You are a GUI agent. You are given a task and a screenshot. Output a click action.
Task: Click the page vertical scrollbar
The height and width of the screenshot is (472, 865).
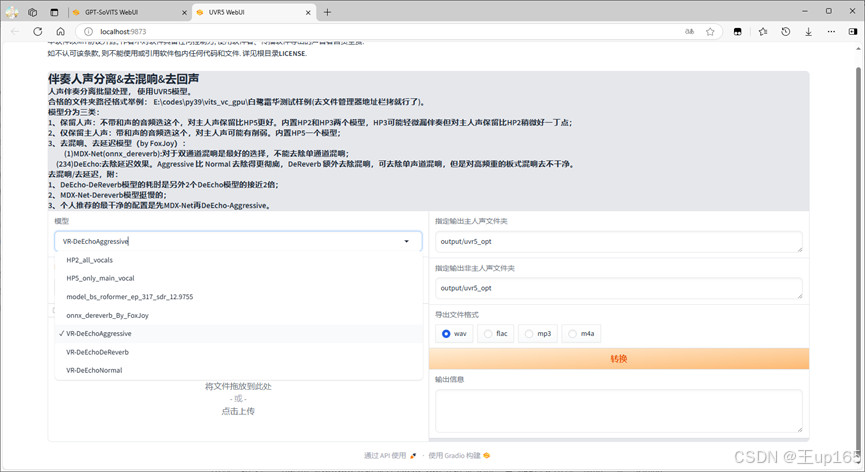coord(858,248)
